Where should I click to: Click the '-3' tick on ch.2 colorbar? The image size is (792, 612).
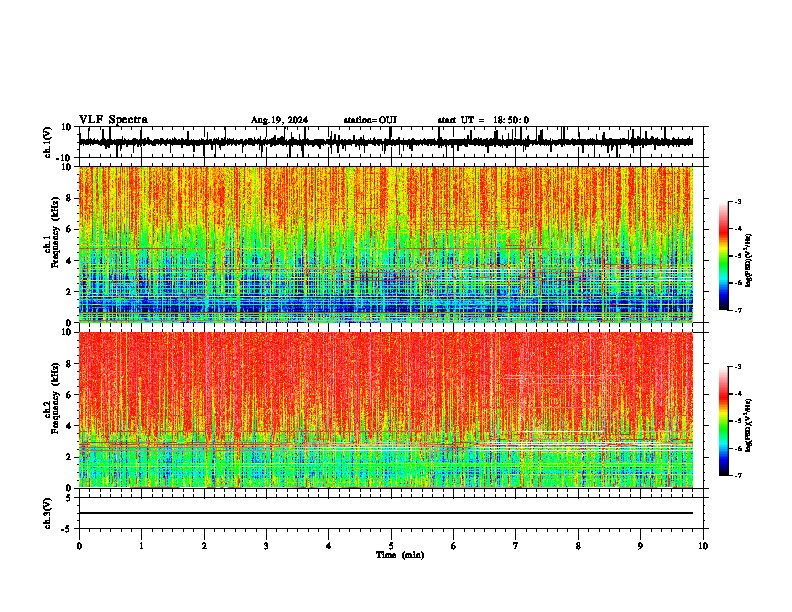pos(738,367)
